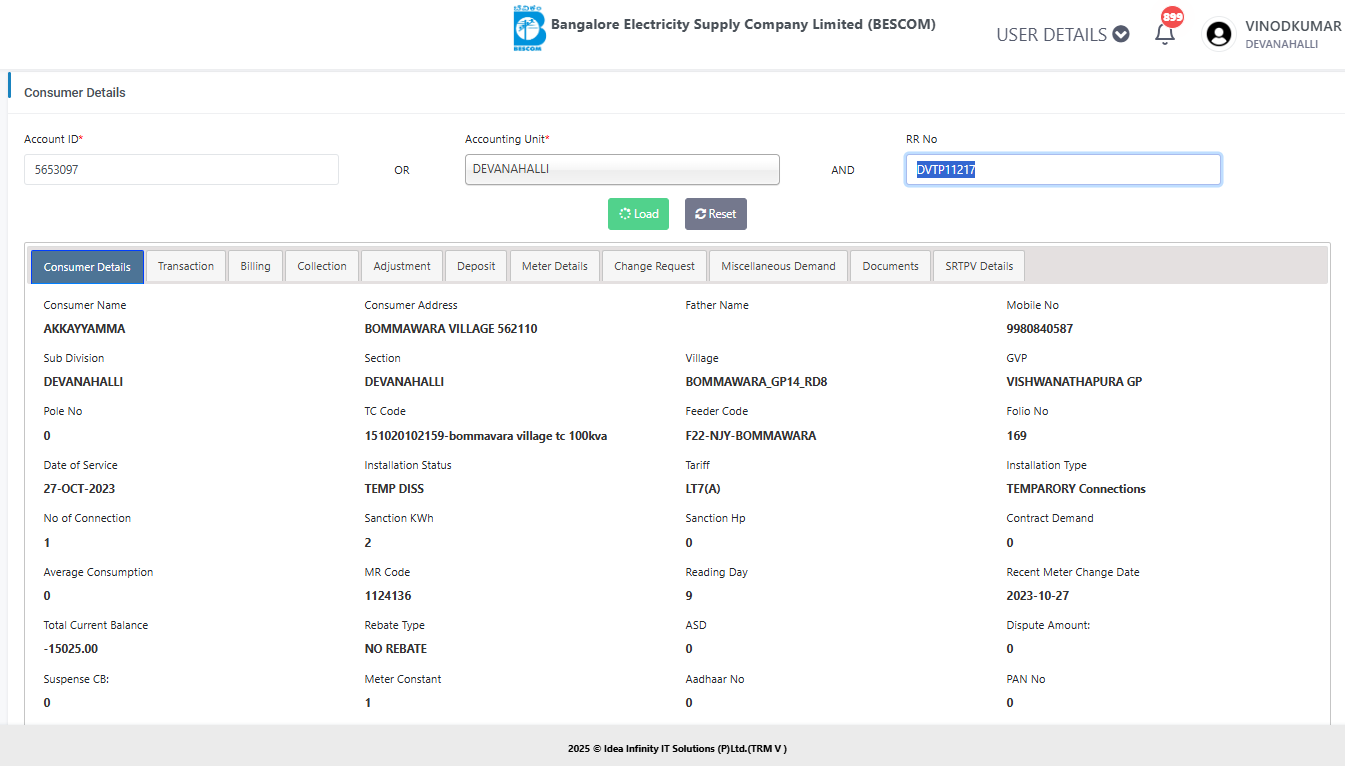Viewport: 1345px width, 766px height.
Task: Open the Change Request tab
Action: pyautogui.click(x=654, y=266)
